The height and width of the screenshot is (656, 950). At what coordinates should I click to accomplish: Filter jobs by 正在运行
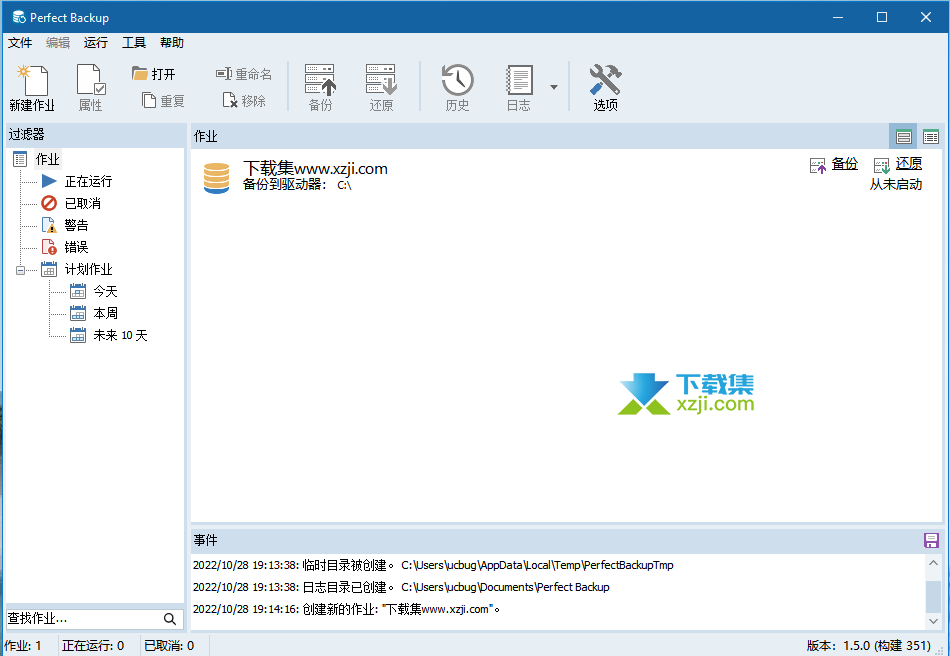88,181
